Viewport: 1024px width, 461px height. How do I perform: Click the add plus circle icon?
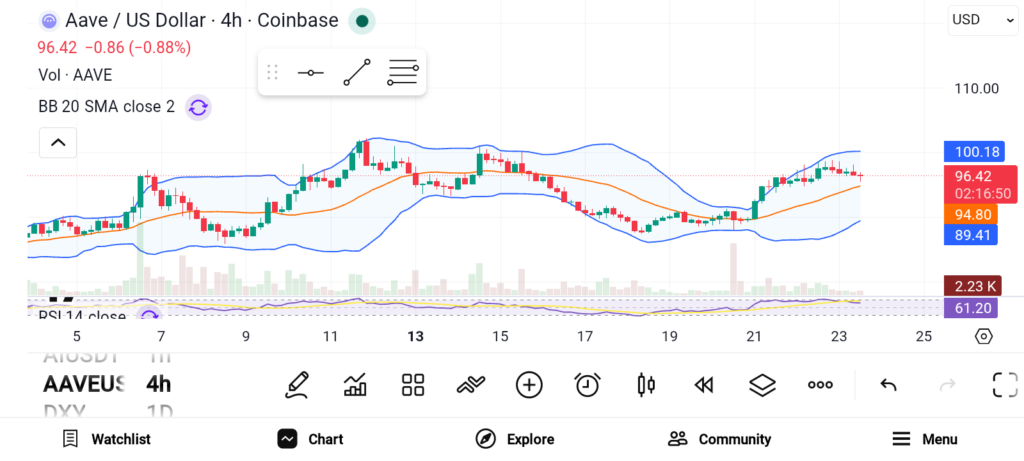[x=529, y=385]
